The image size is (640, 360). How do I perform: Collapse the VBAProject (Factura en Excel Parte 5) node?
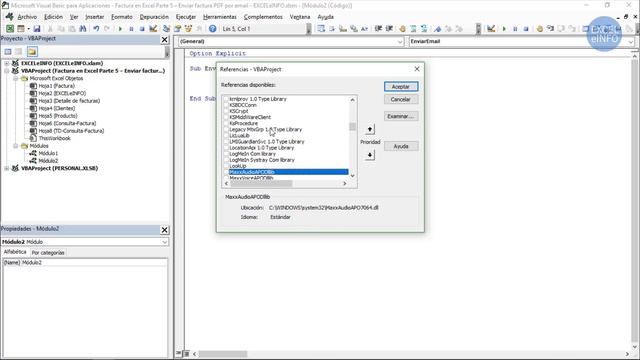pyautogui.click(x=7, y=71)
